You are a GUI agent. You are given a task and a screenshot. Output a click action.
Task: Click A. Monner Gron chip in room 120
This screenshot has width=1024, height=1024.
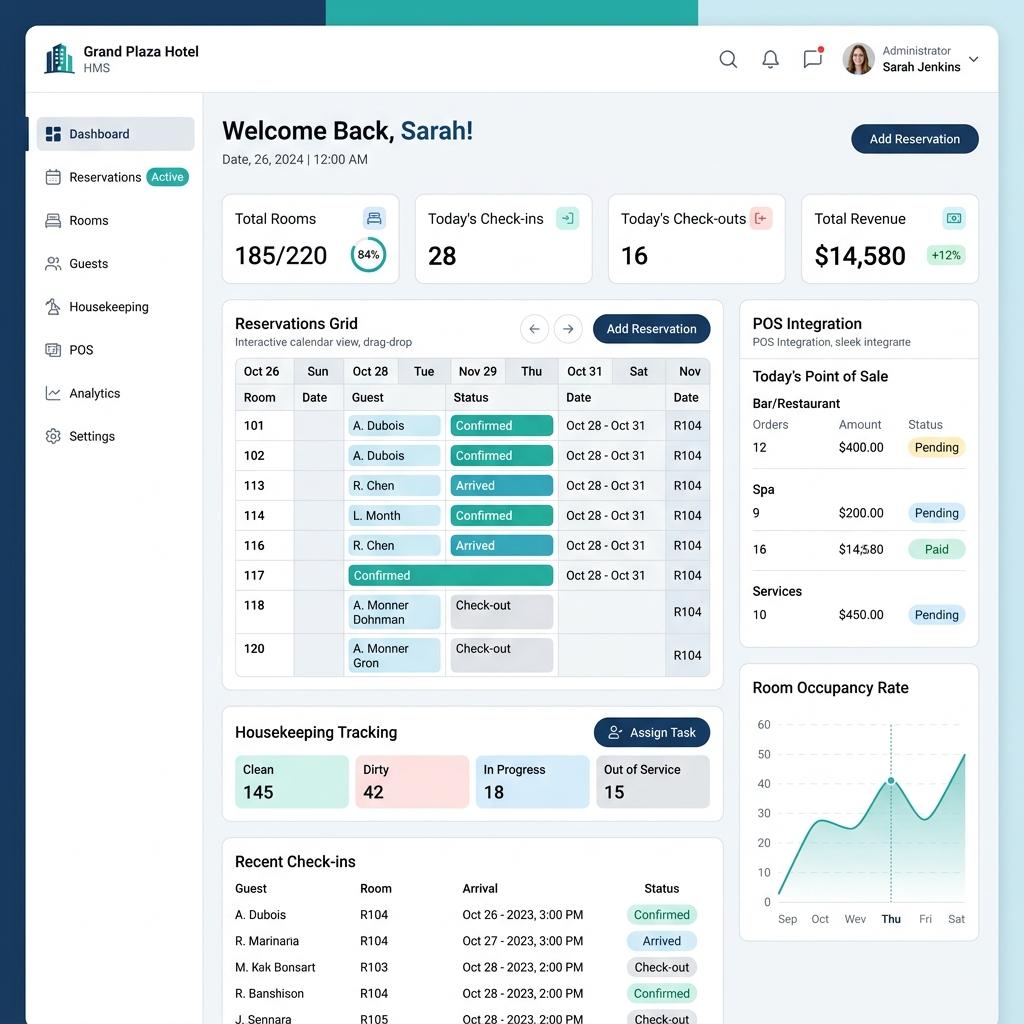tap(394, 655)
